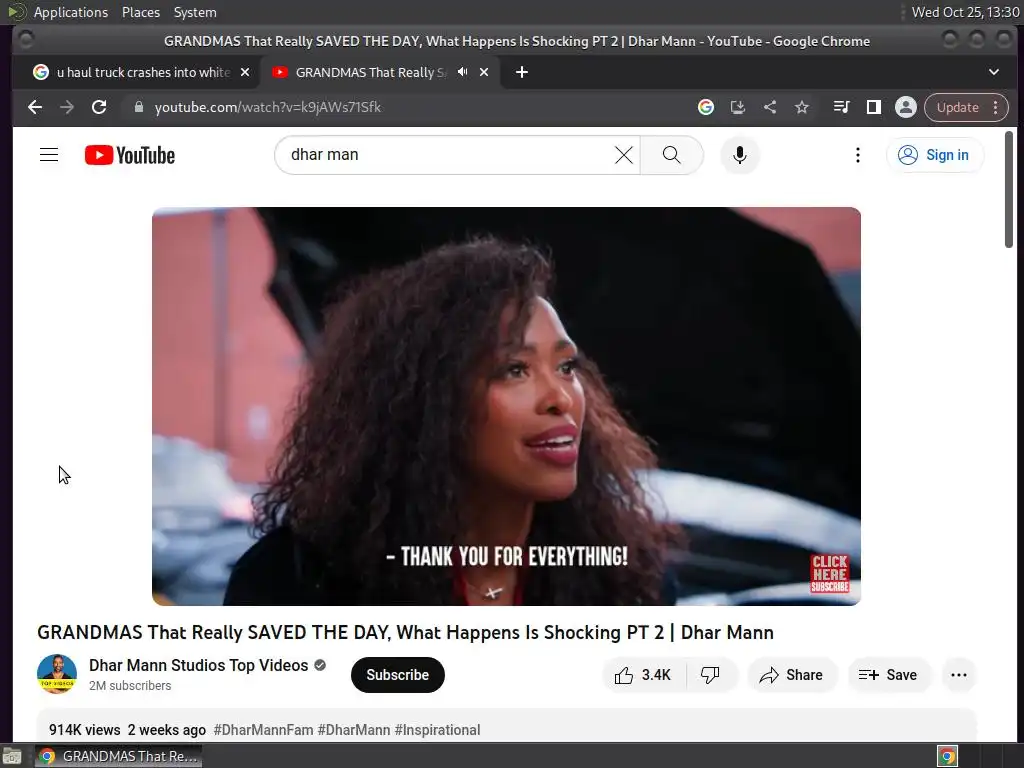Open Google icon in address bar
The height and width of the screenshot is (768, 1024).
(x=706, y=107)
